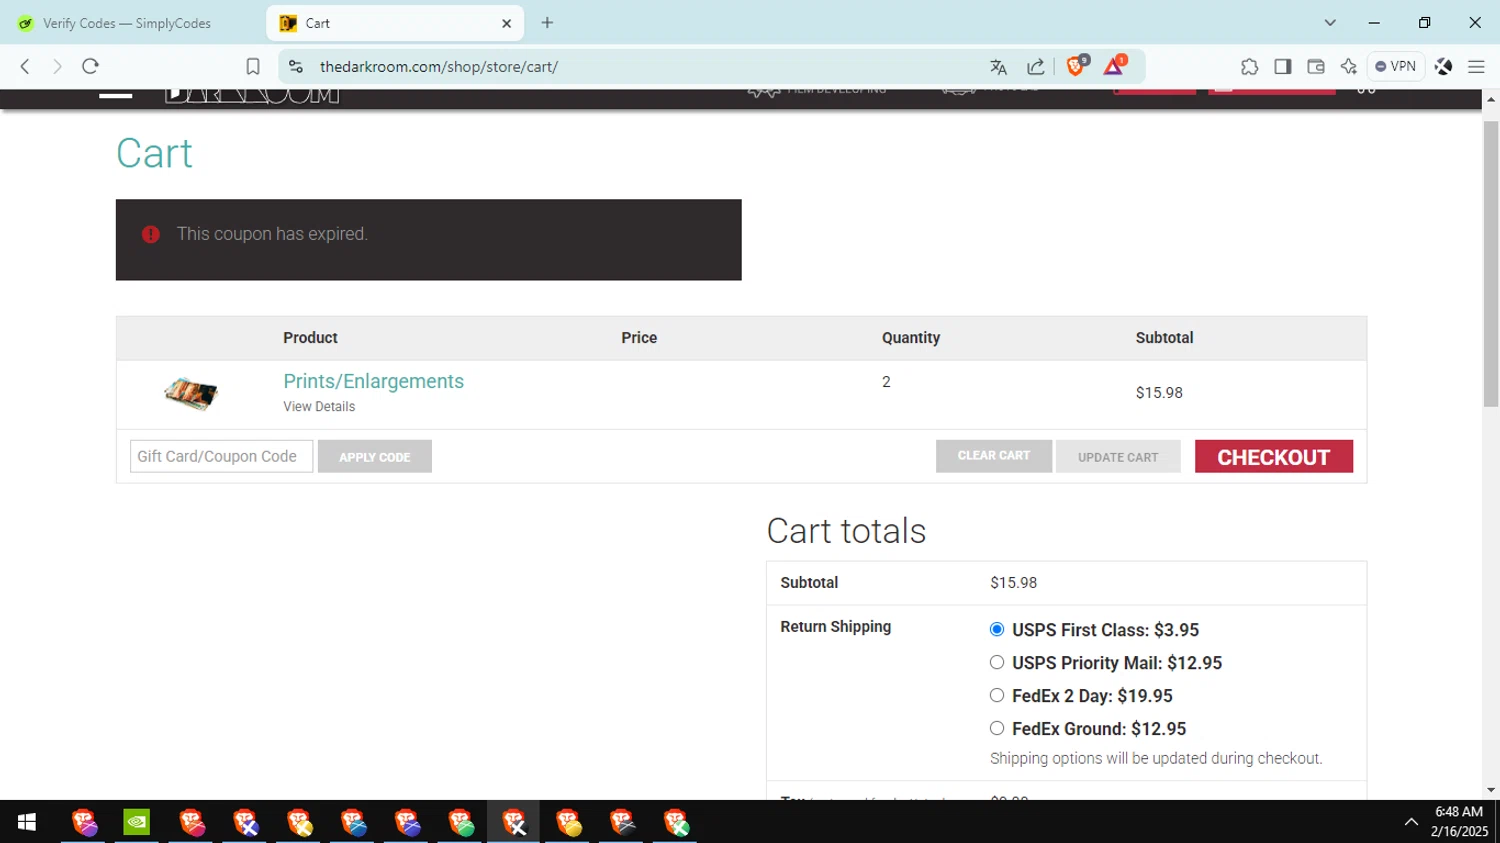
Task: Bookmark this page
Action: pos(253,66)
